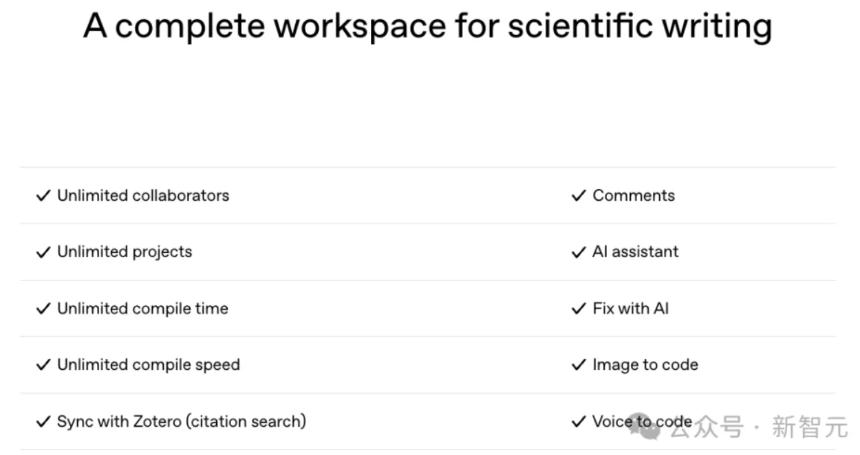Click the scientific writing workspace heading
Viewport: 860px width, 455px height.
pyautogui.click(x=427, y=27)
